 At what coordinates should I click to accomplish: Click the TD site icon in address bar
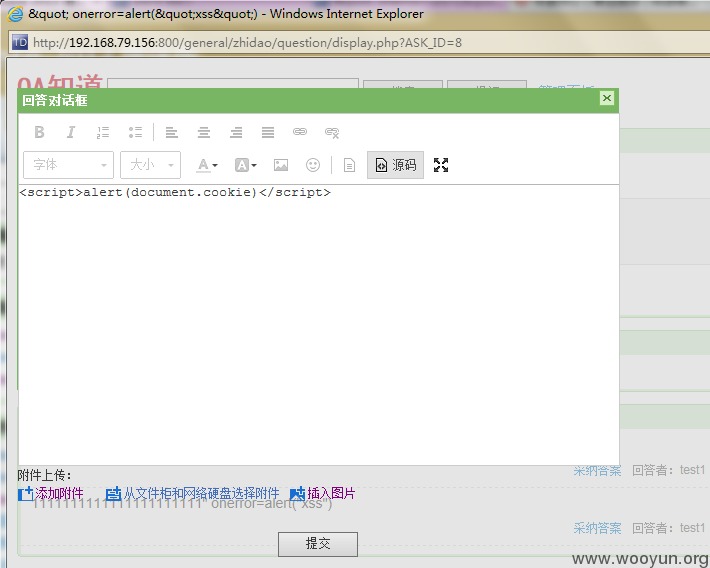19,43
